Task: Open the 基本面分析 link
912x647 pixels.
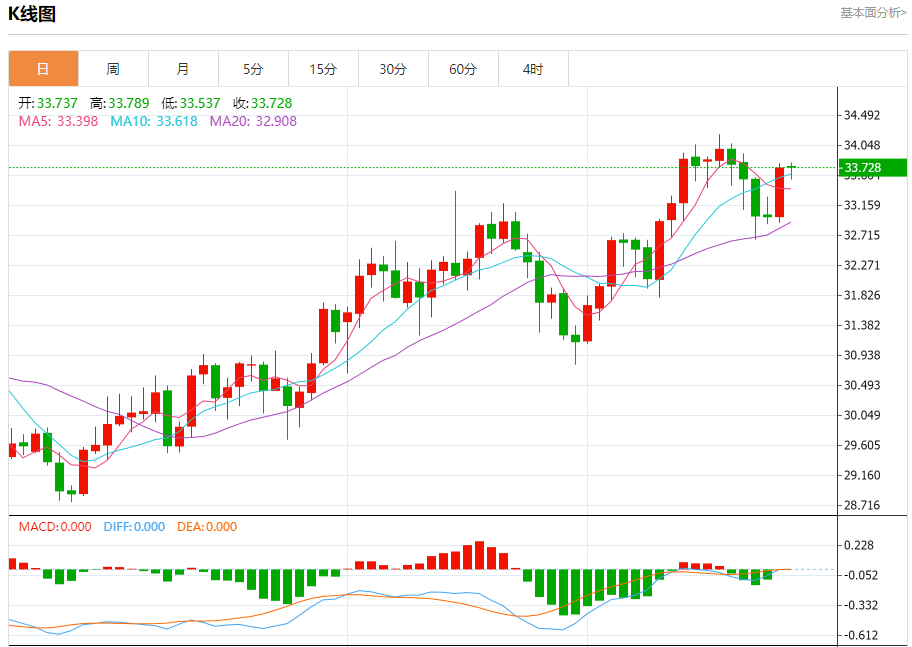Action: coord(873,13)
